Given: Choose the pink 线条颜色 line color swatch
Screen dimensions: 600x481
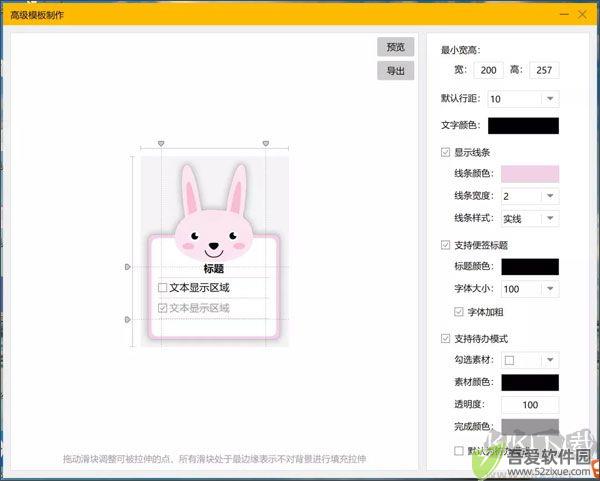Looking at the screenshot, I should point(530,174).
